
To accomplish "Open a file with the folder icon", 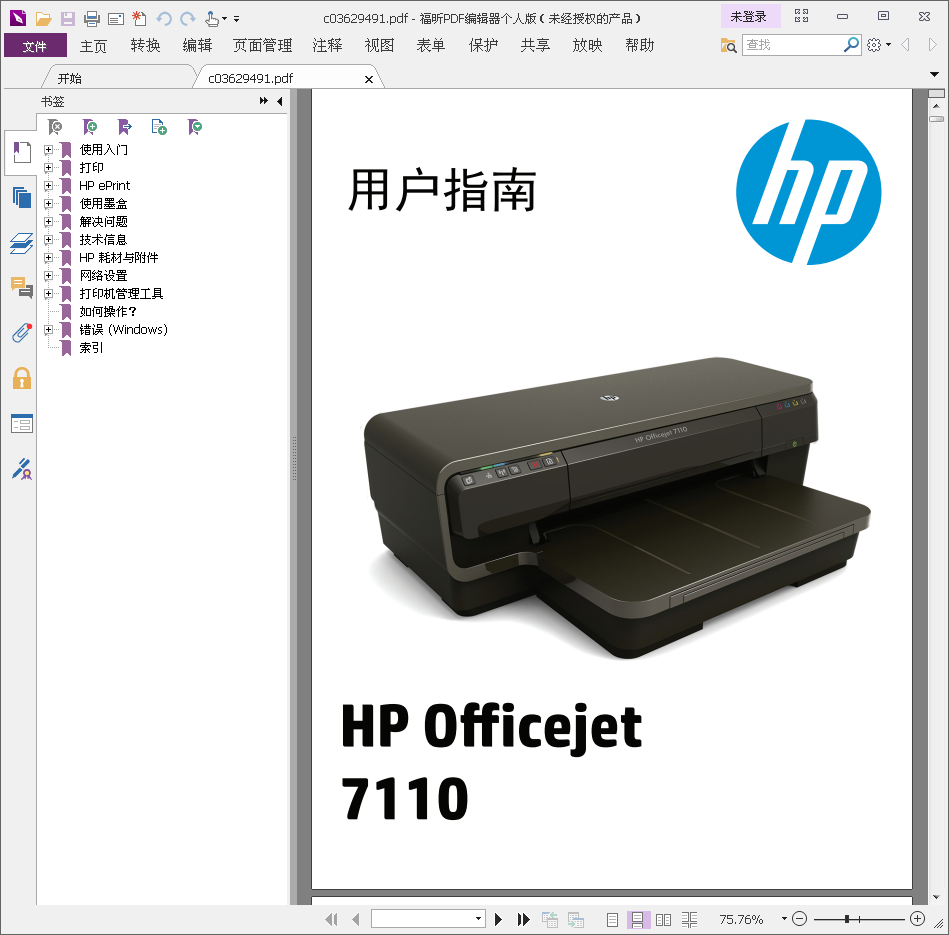I will pyautogui.click(x=43, y=19).
